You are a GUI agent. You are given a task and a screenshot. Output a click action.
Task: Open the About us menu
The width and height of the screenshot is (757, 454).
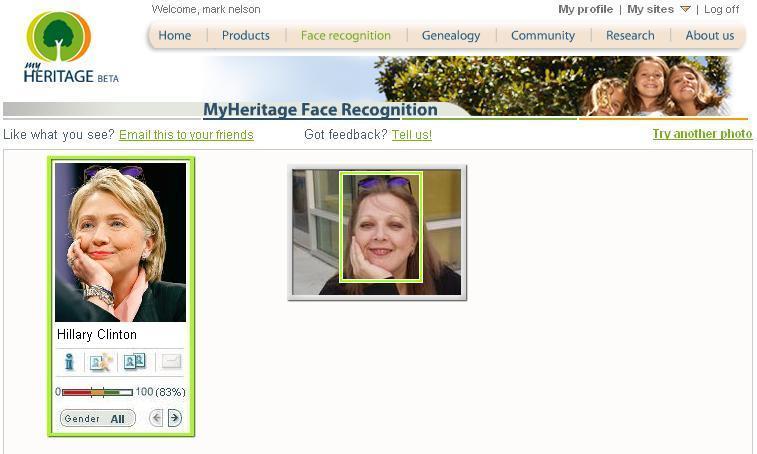coord(710,35)
